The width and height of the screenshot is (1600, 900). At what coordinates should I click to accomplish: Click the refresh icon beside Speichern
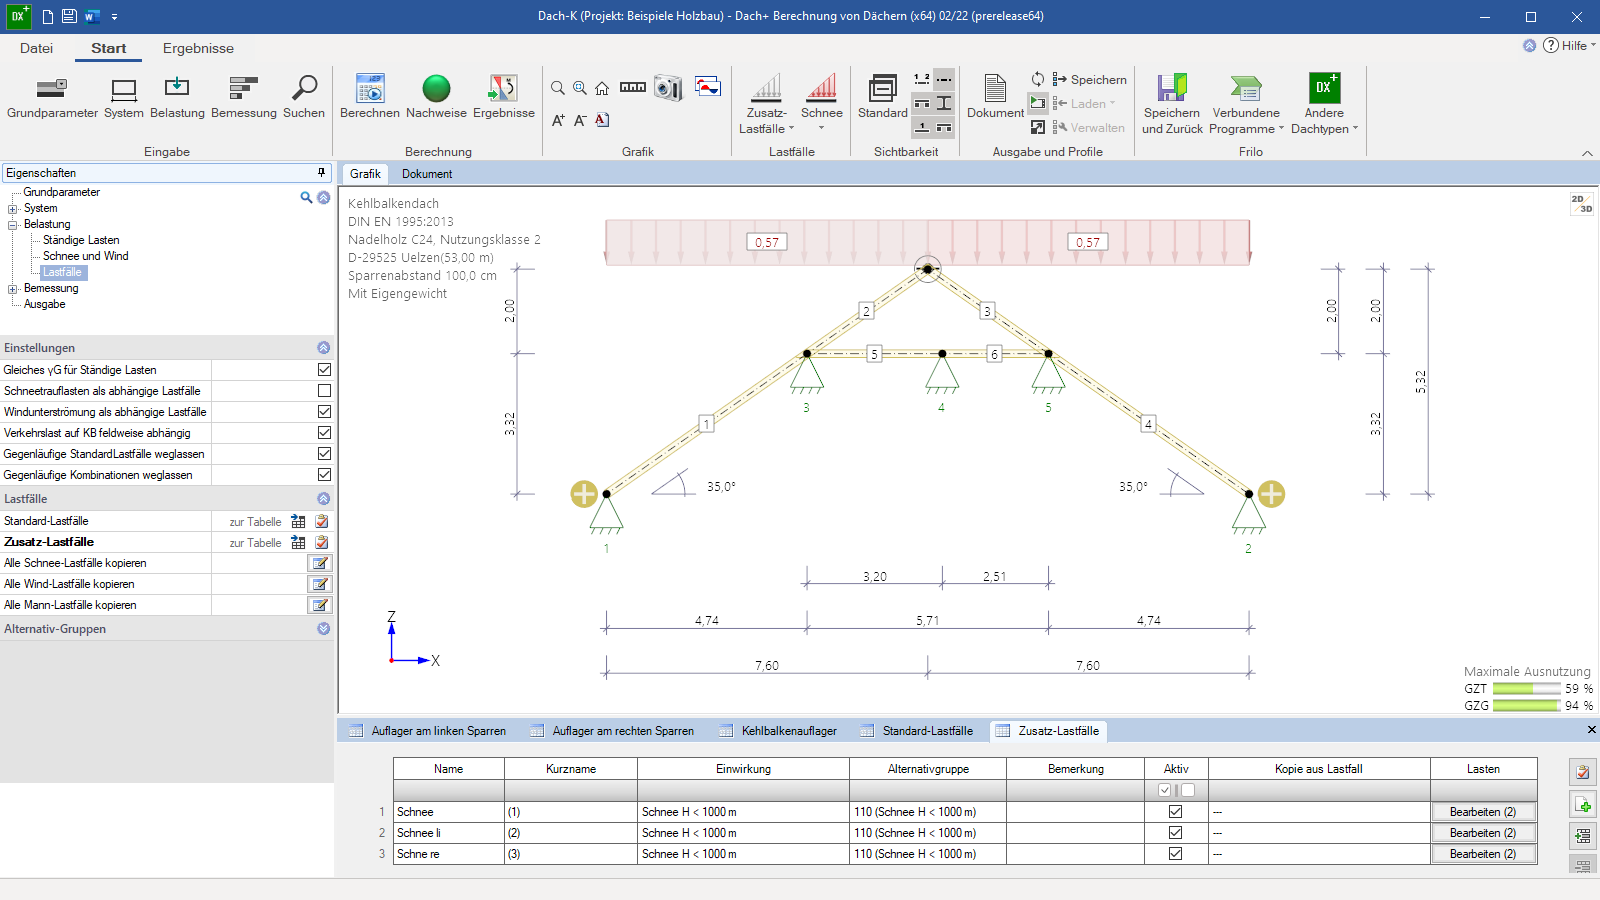coord(1038,79)
